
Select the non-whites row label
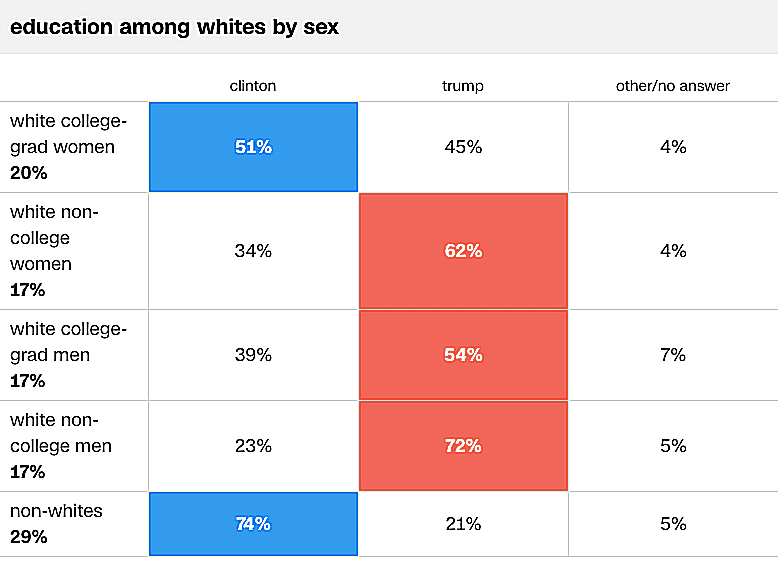pos(56,523)
